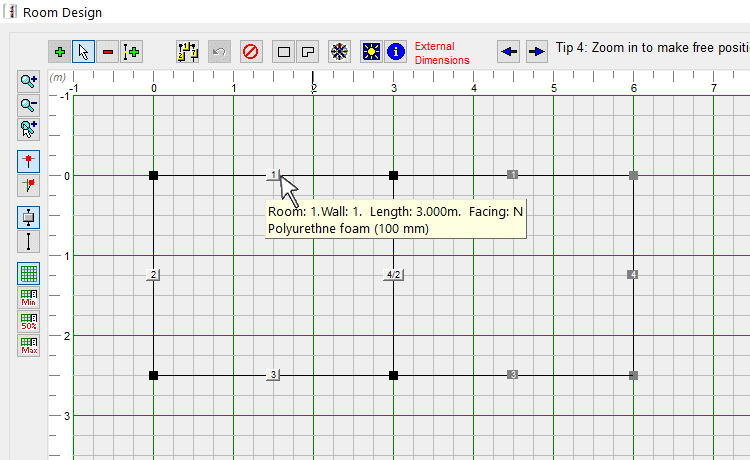Toggle the thick wall display mode
This screenshot has width=750, height=460.
[x=28, y=218]
